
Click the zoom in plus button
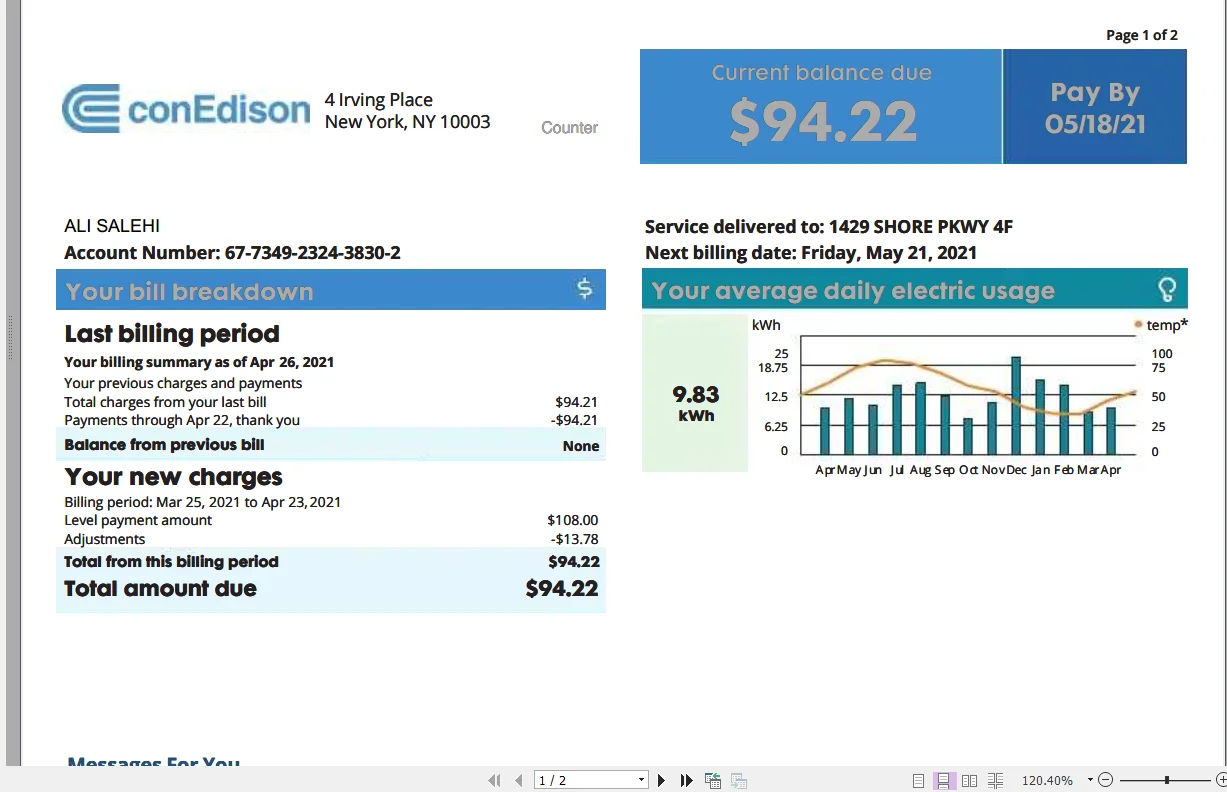pos(1221,780)
